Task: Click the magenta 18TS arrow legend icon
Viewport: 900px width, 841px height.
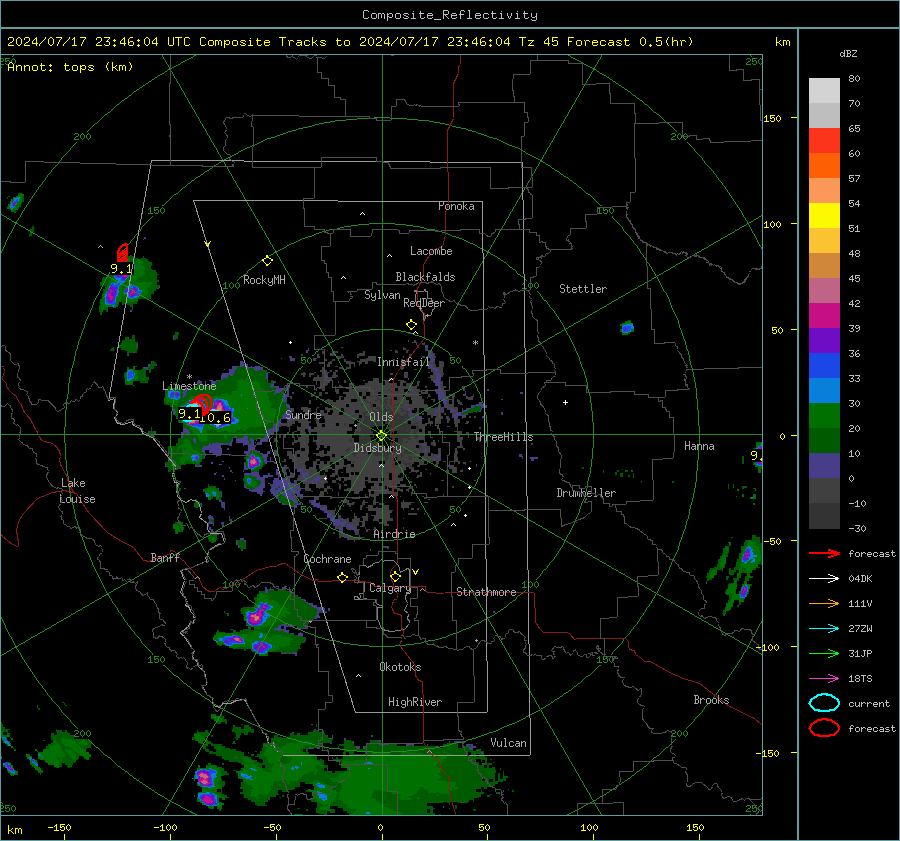Action: coord(824,679)
